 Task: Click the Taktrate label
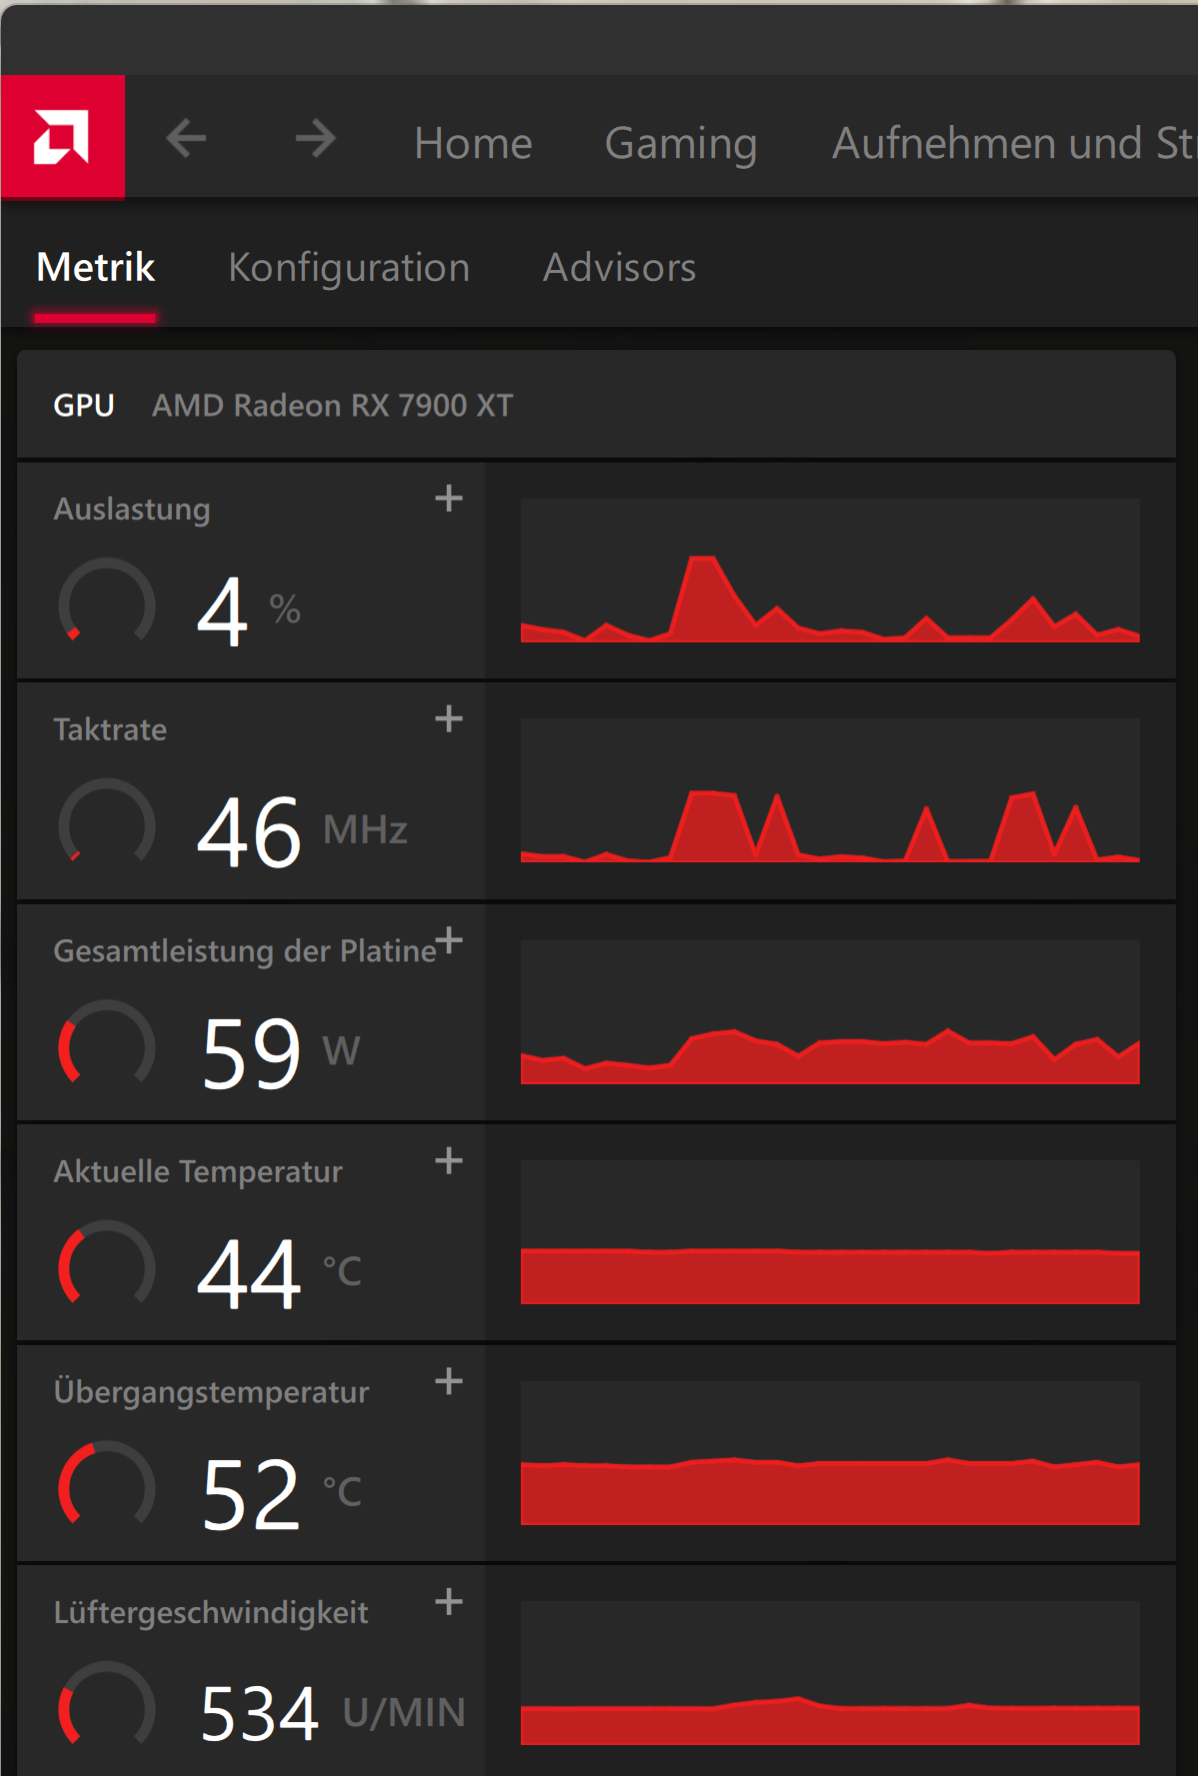[110, 729]
